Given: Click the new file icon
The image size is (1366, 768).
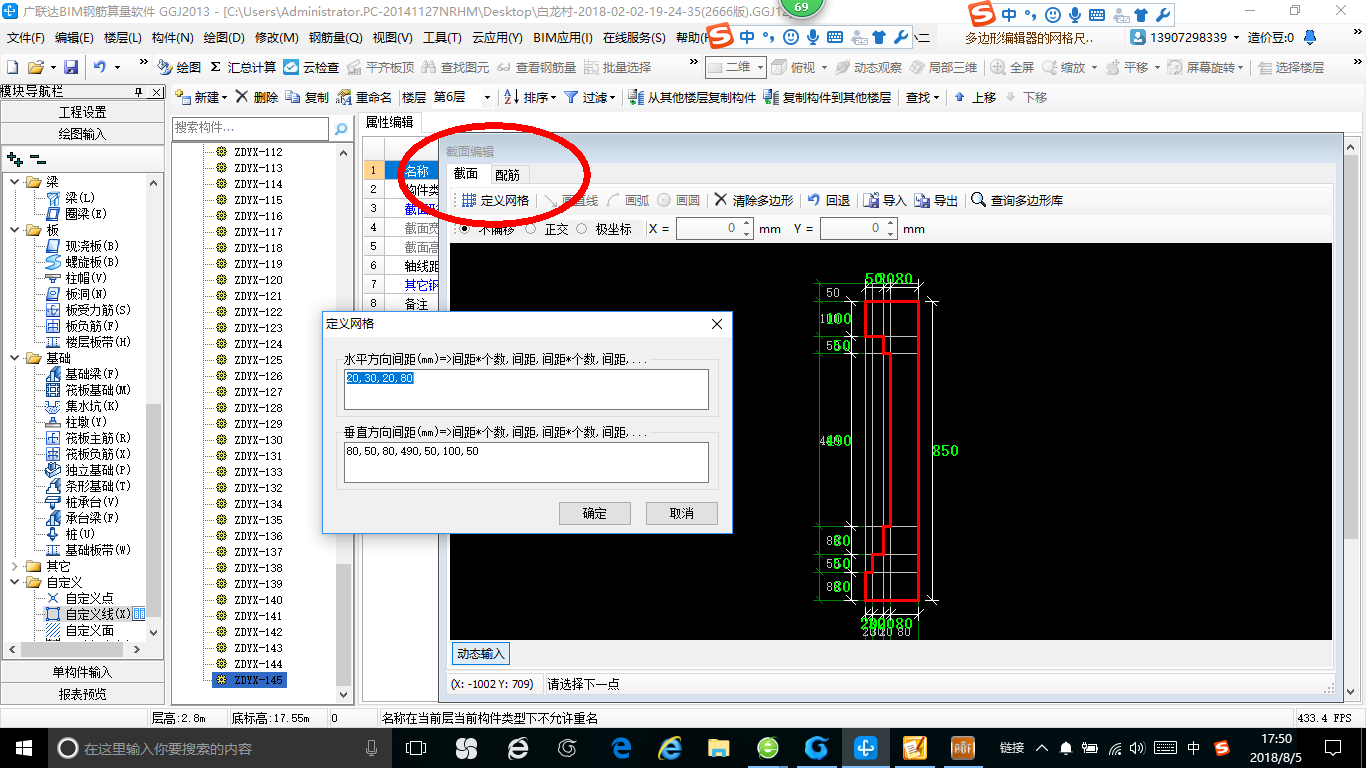Looking at the screenshot, I should (x=12, y=67).
